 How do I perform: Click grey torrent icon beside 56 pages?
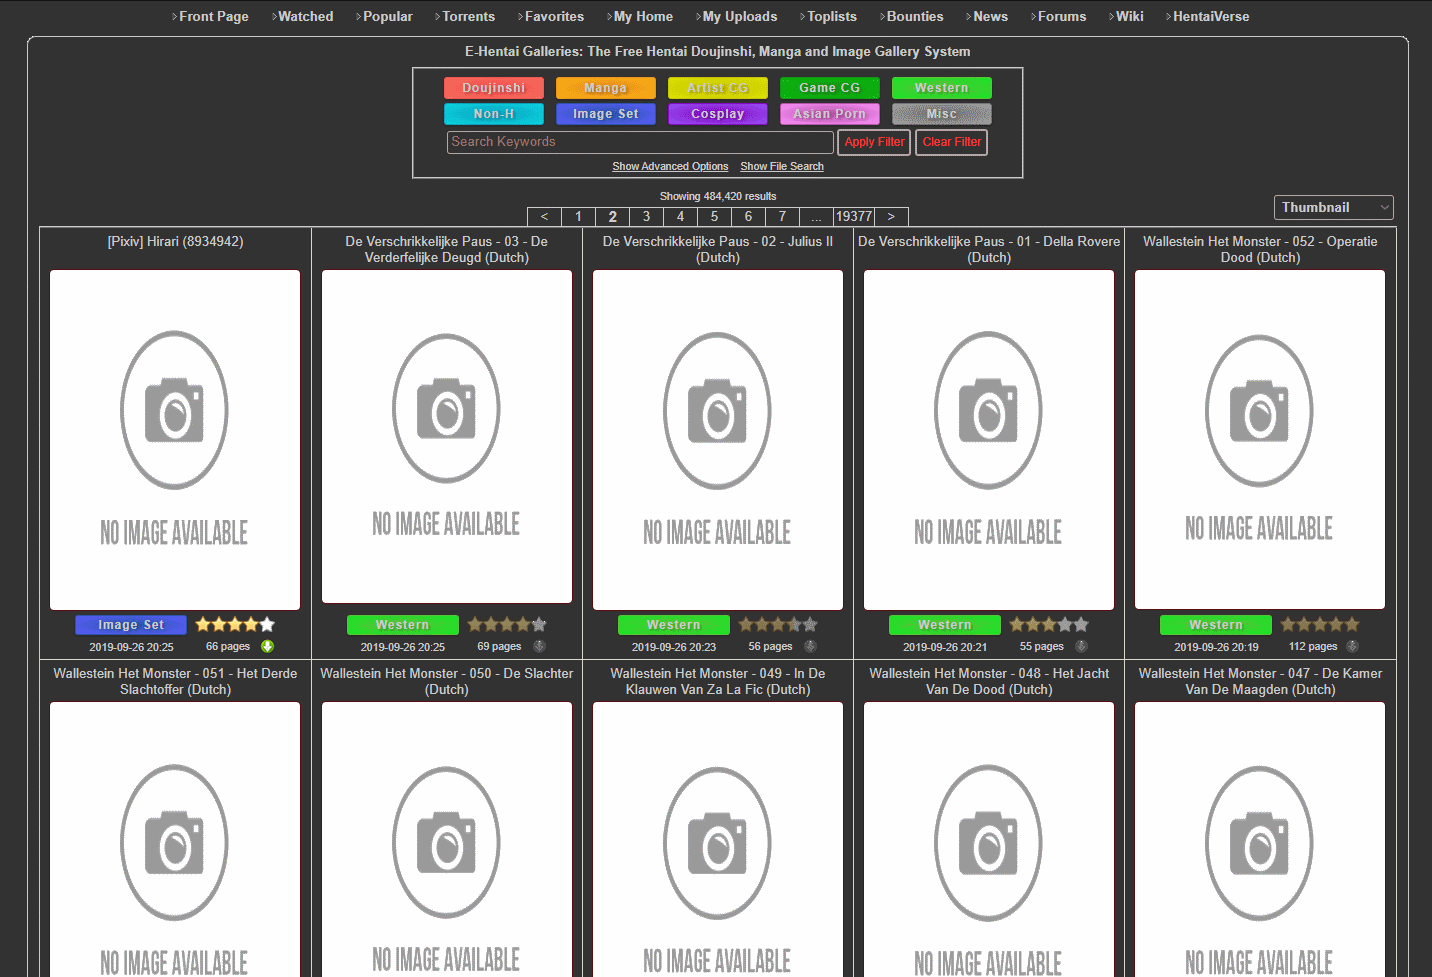(810, 646)
